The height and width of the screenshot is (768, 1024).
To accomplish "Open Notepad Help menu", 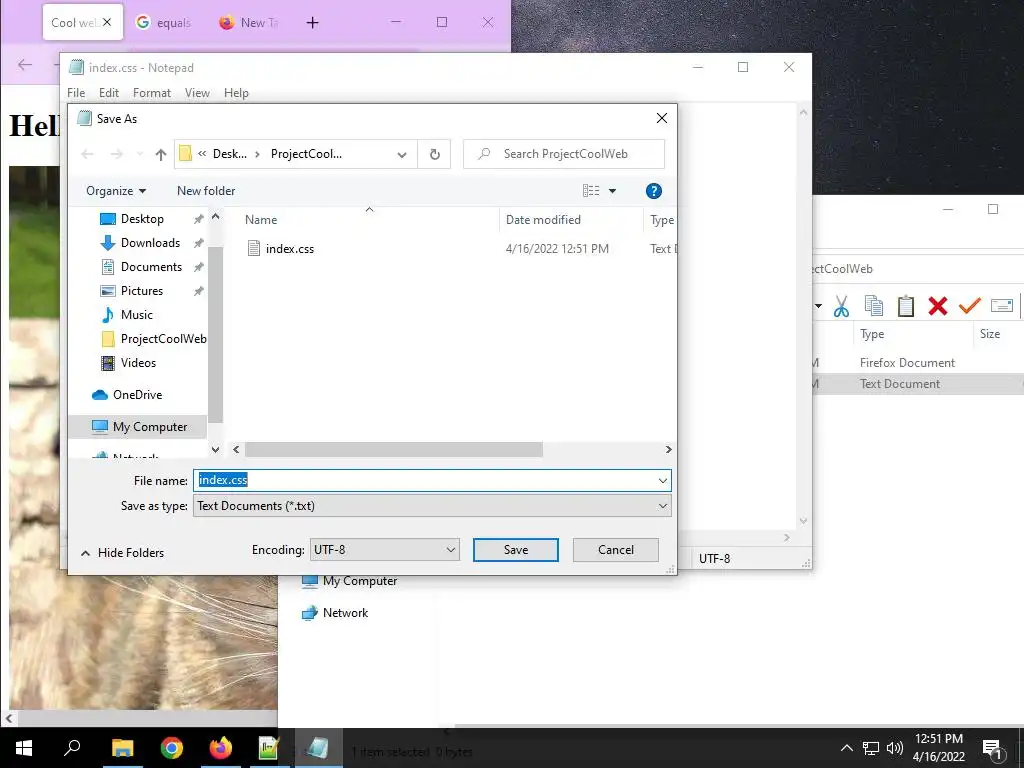I will pos(236,93).
